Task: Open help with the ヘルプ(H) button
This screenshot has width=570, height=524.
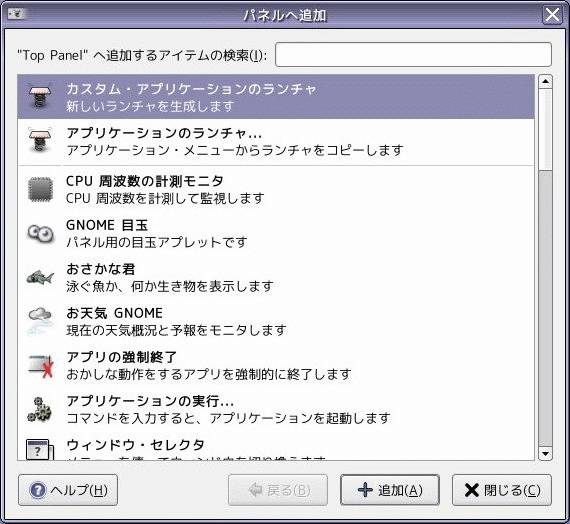Action: [68, 490]
